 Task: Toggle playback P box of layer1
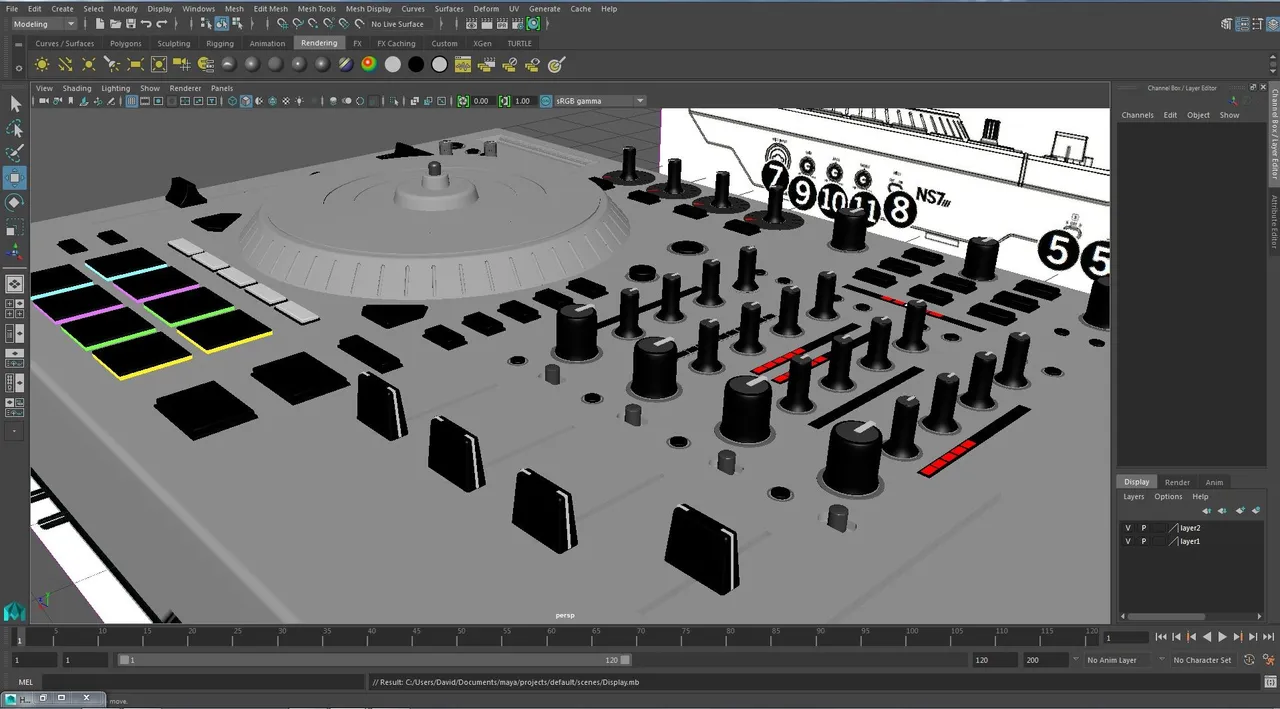1144,541
